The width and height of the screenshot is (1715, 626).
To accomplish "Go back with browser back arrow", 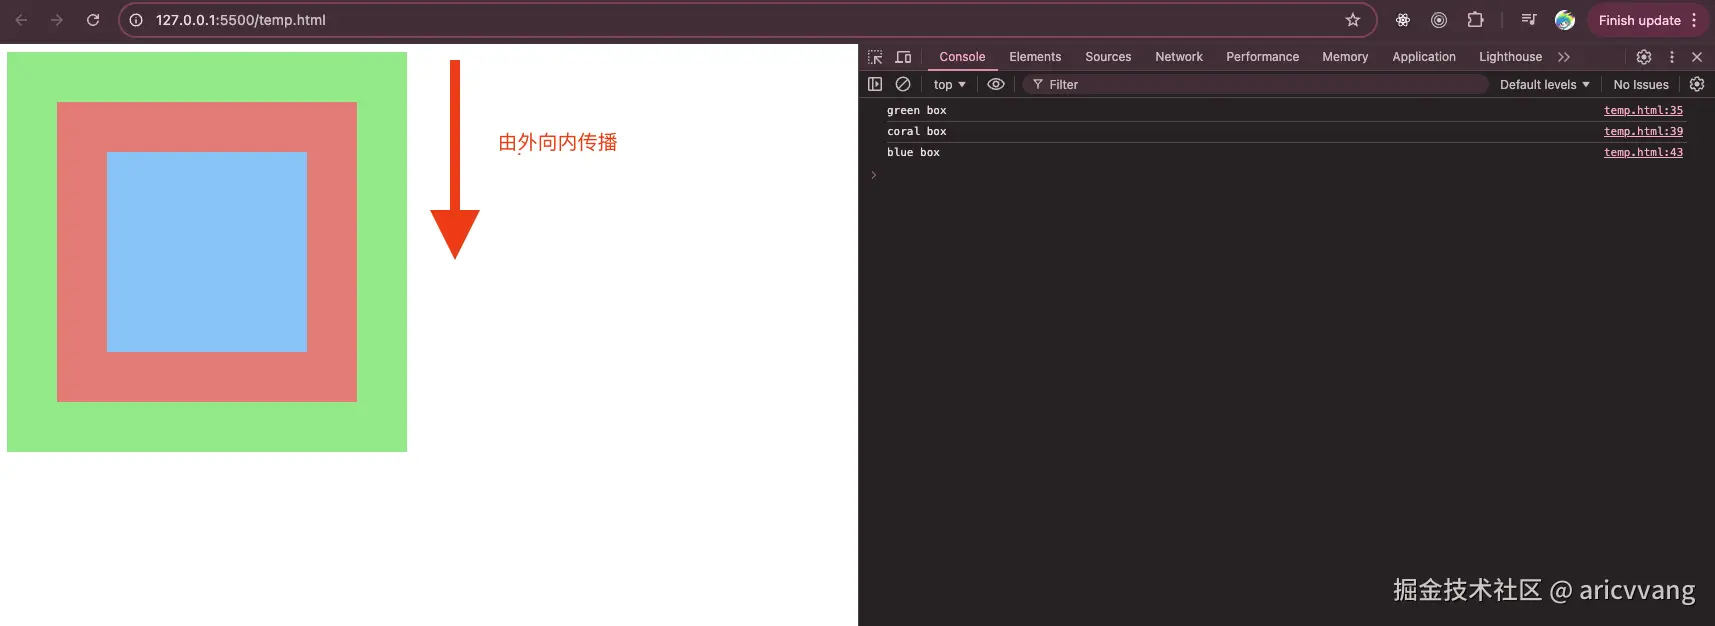I will point(21,20).
